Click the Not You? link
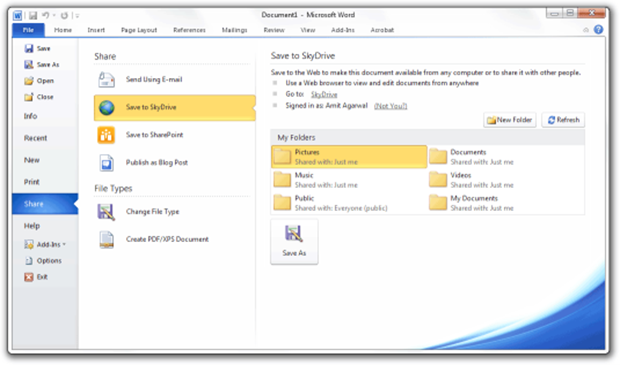Image resolution: width=620 pixels, height=365 pixels. (x=391, y=106)
